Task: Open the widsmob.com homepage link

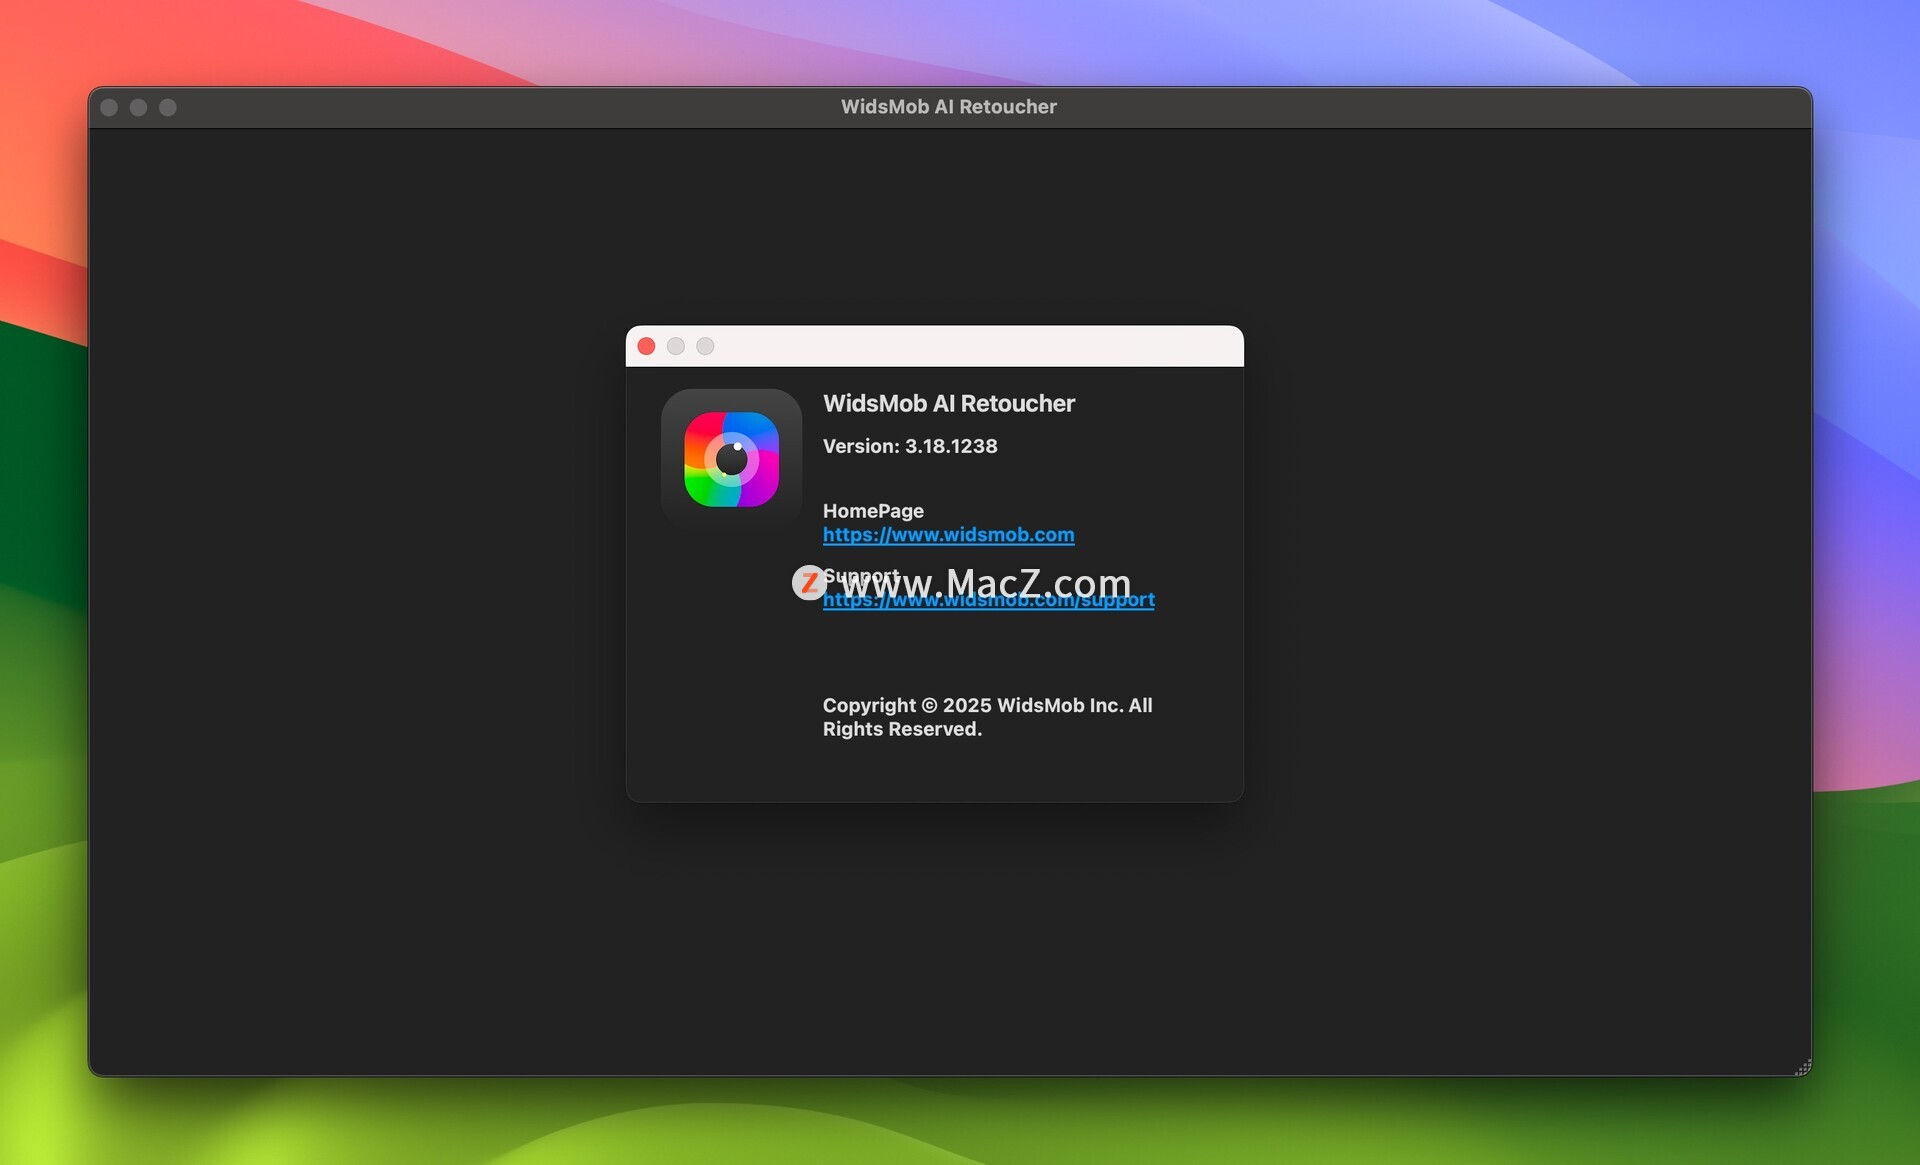Action: click(948, 535)
